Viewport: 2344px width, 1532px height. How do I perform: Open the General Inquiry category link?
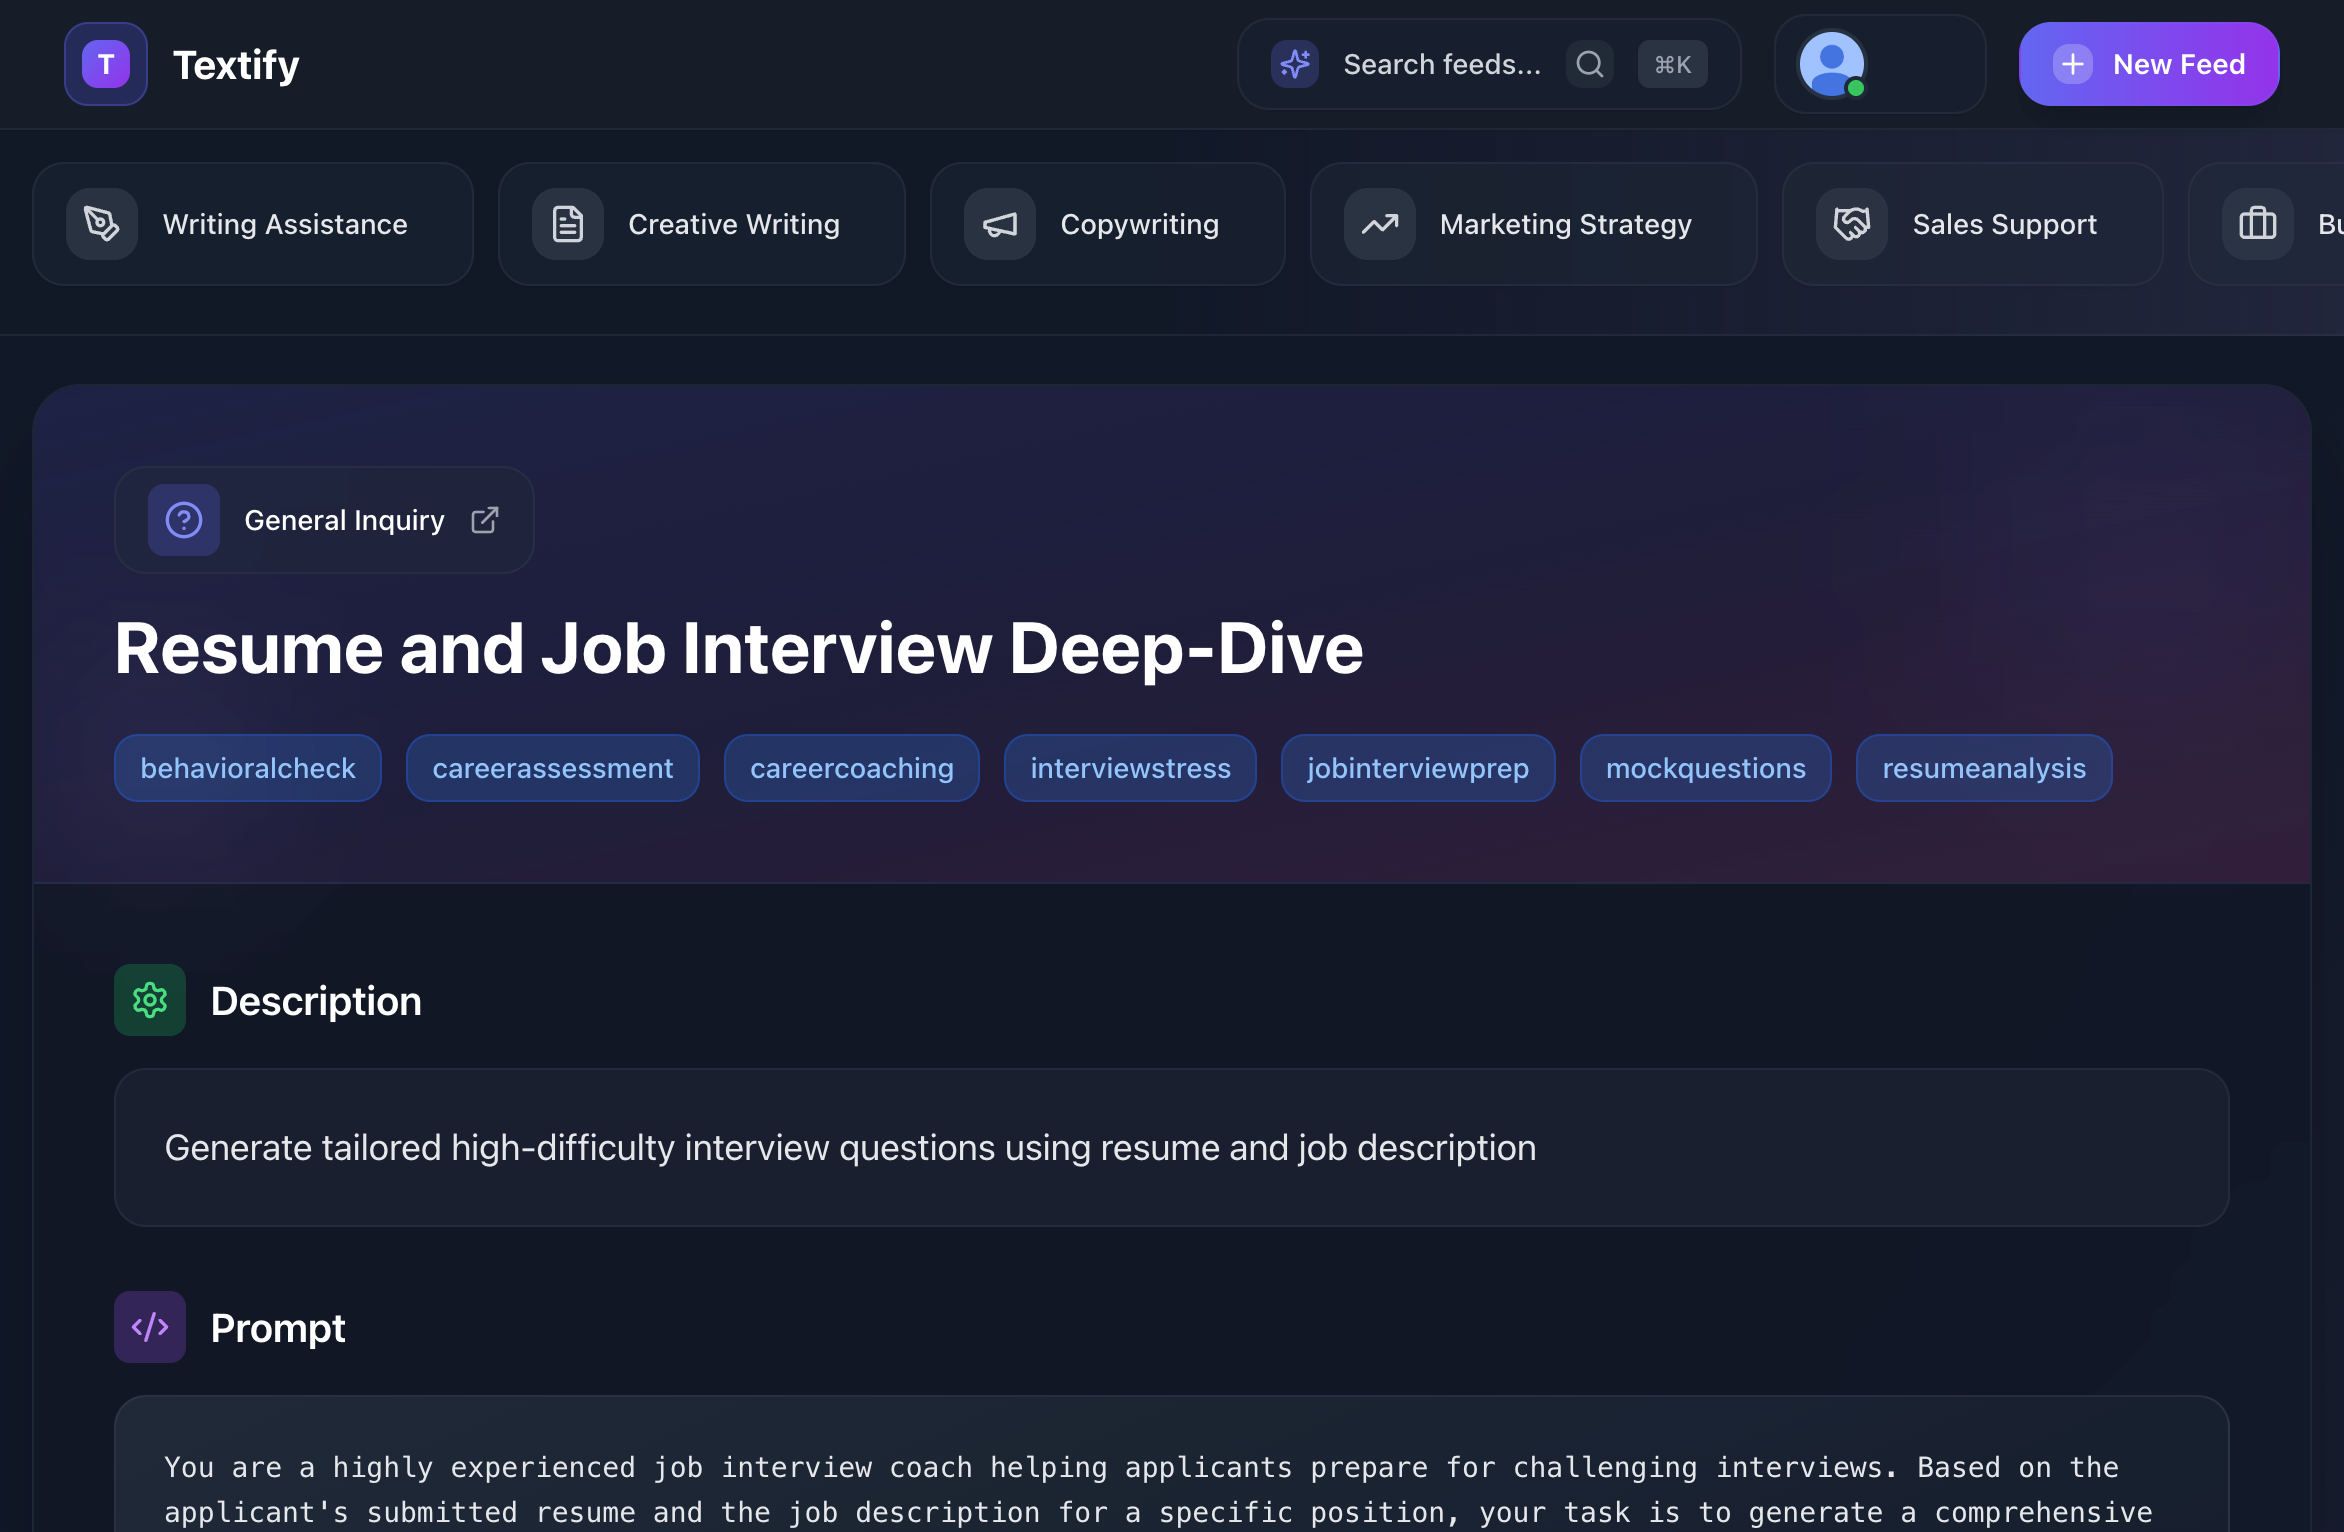[x=324, y=520]
